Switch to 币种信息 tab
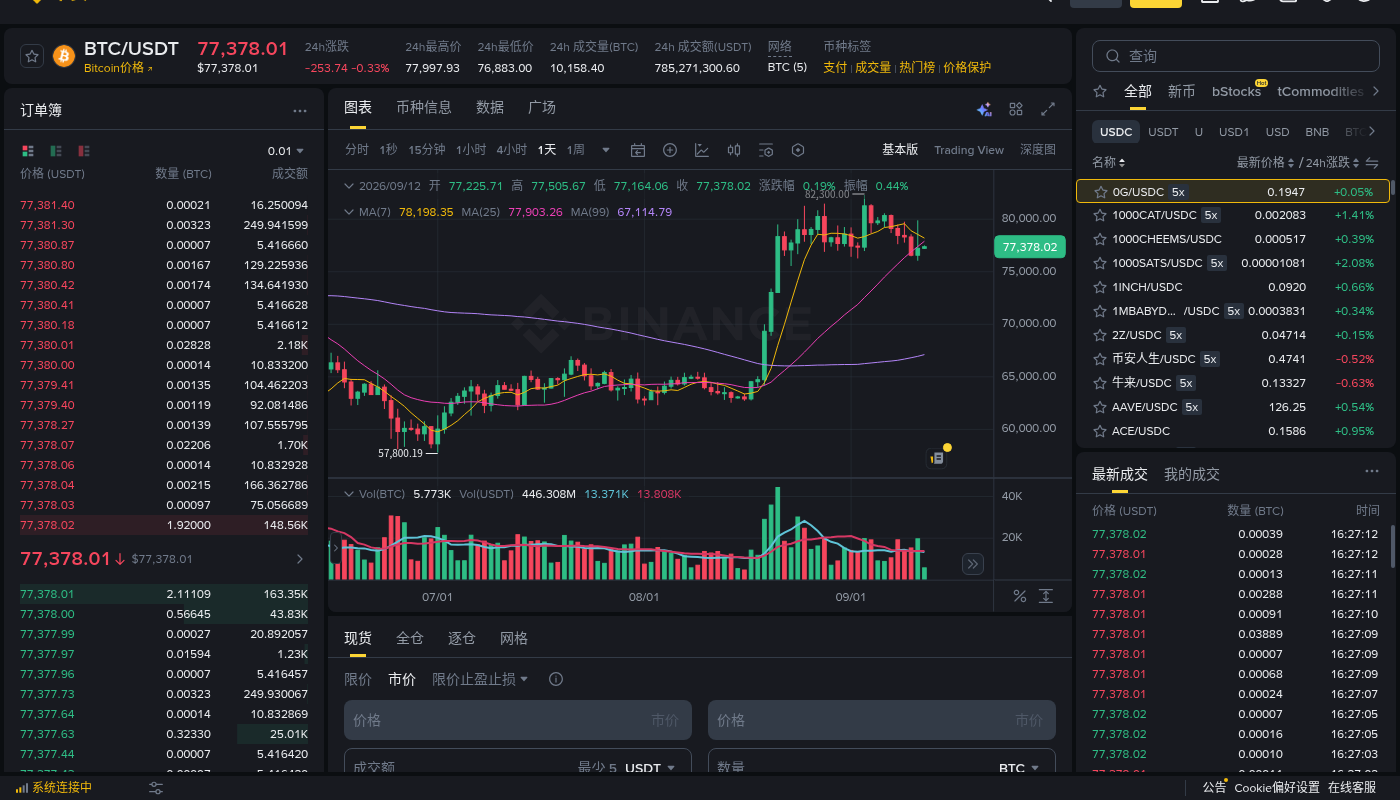 pos(424,107)
